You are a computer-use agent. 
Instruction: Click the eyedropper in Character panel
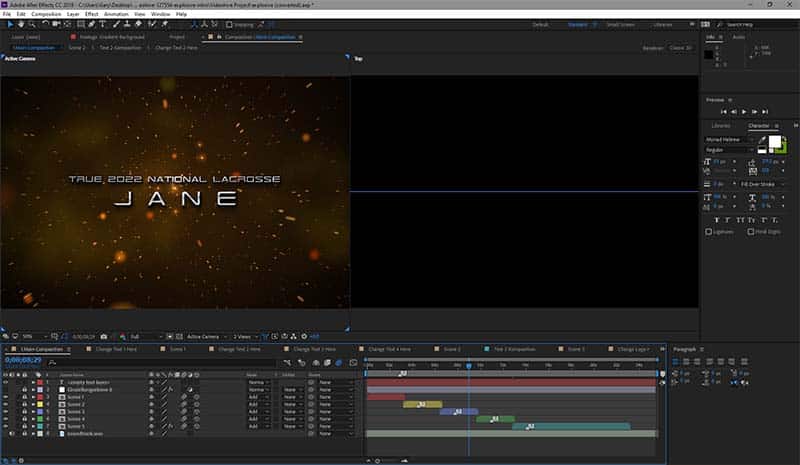pyautogui.click(x=763, y=140)
